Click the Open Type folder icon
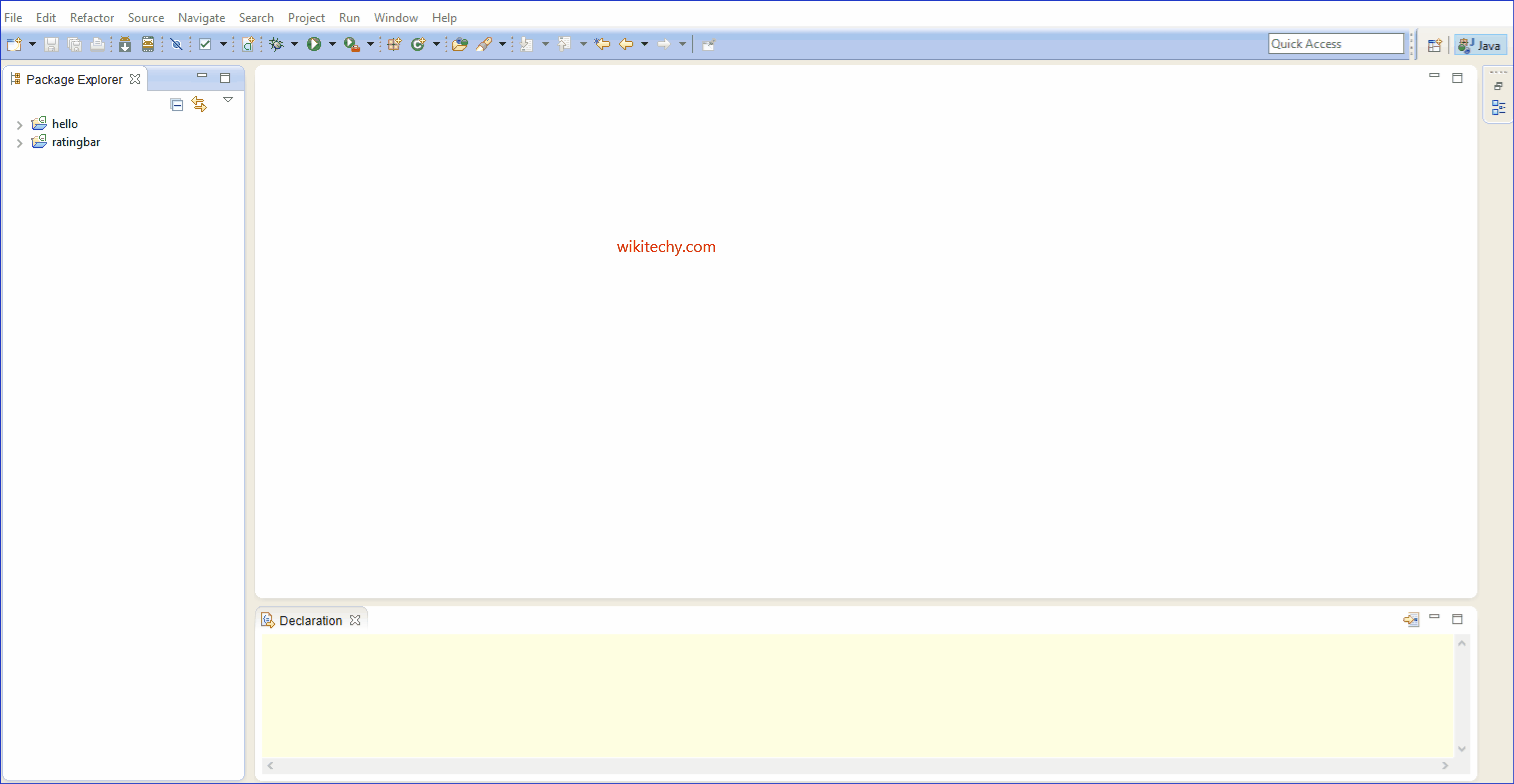Screen dimensions: 1514x784 pyautogui.click(x=459, y=44)
